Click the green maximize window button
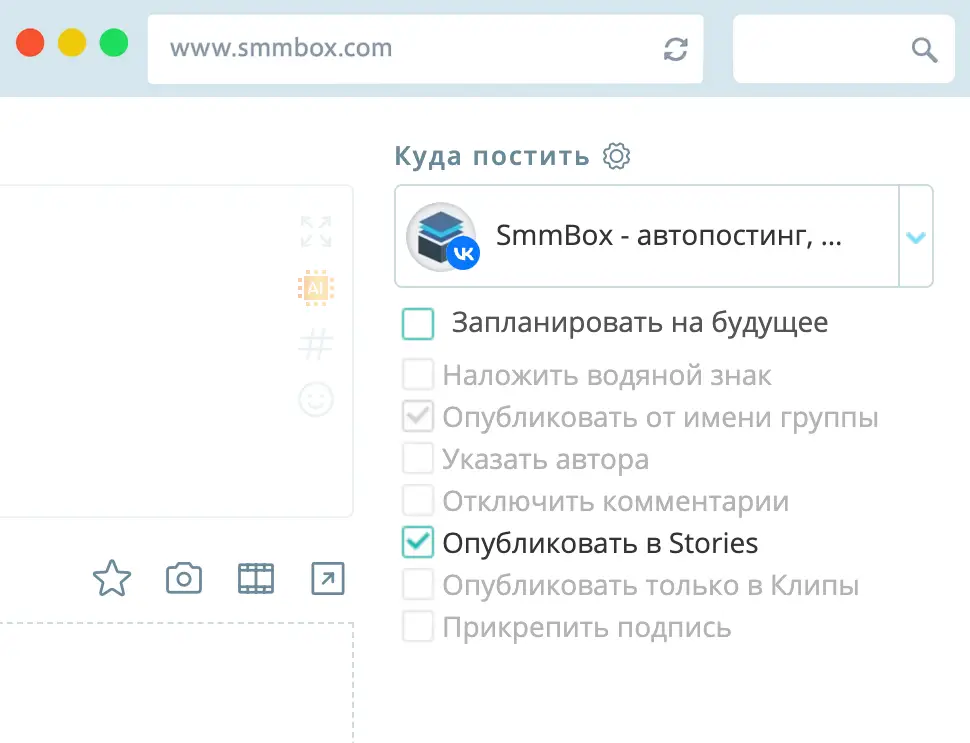 (114, 43)
